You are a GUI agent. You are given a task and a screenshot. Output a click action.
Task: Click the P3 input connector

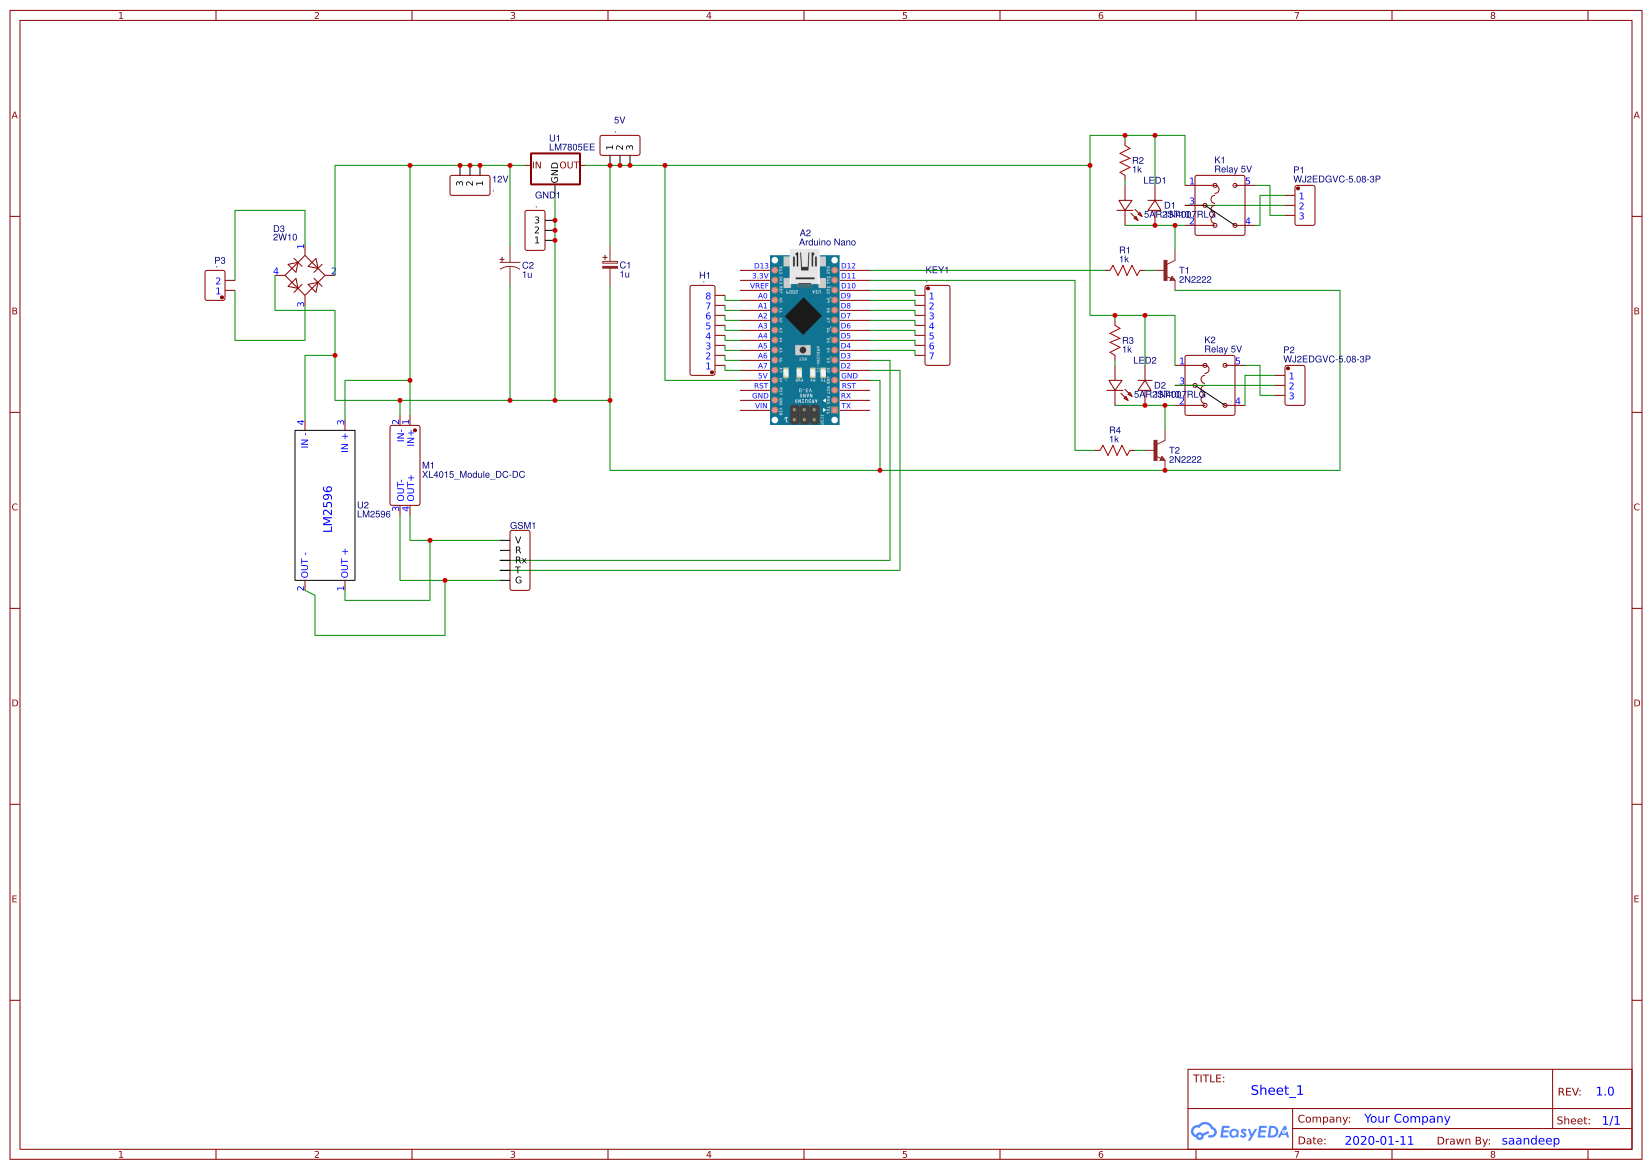216,286
